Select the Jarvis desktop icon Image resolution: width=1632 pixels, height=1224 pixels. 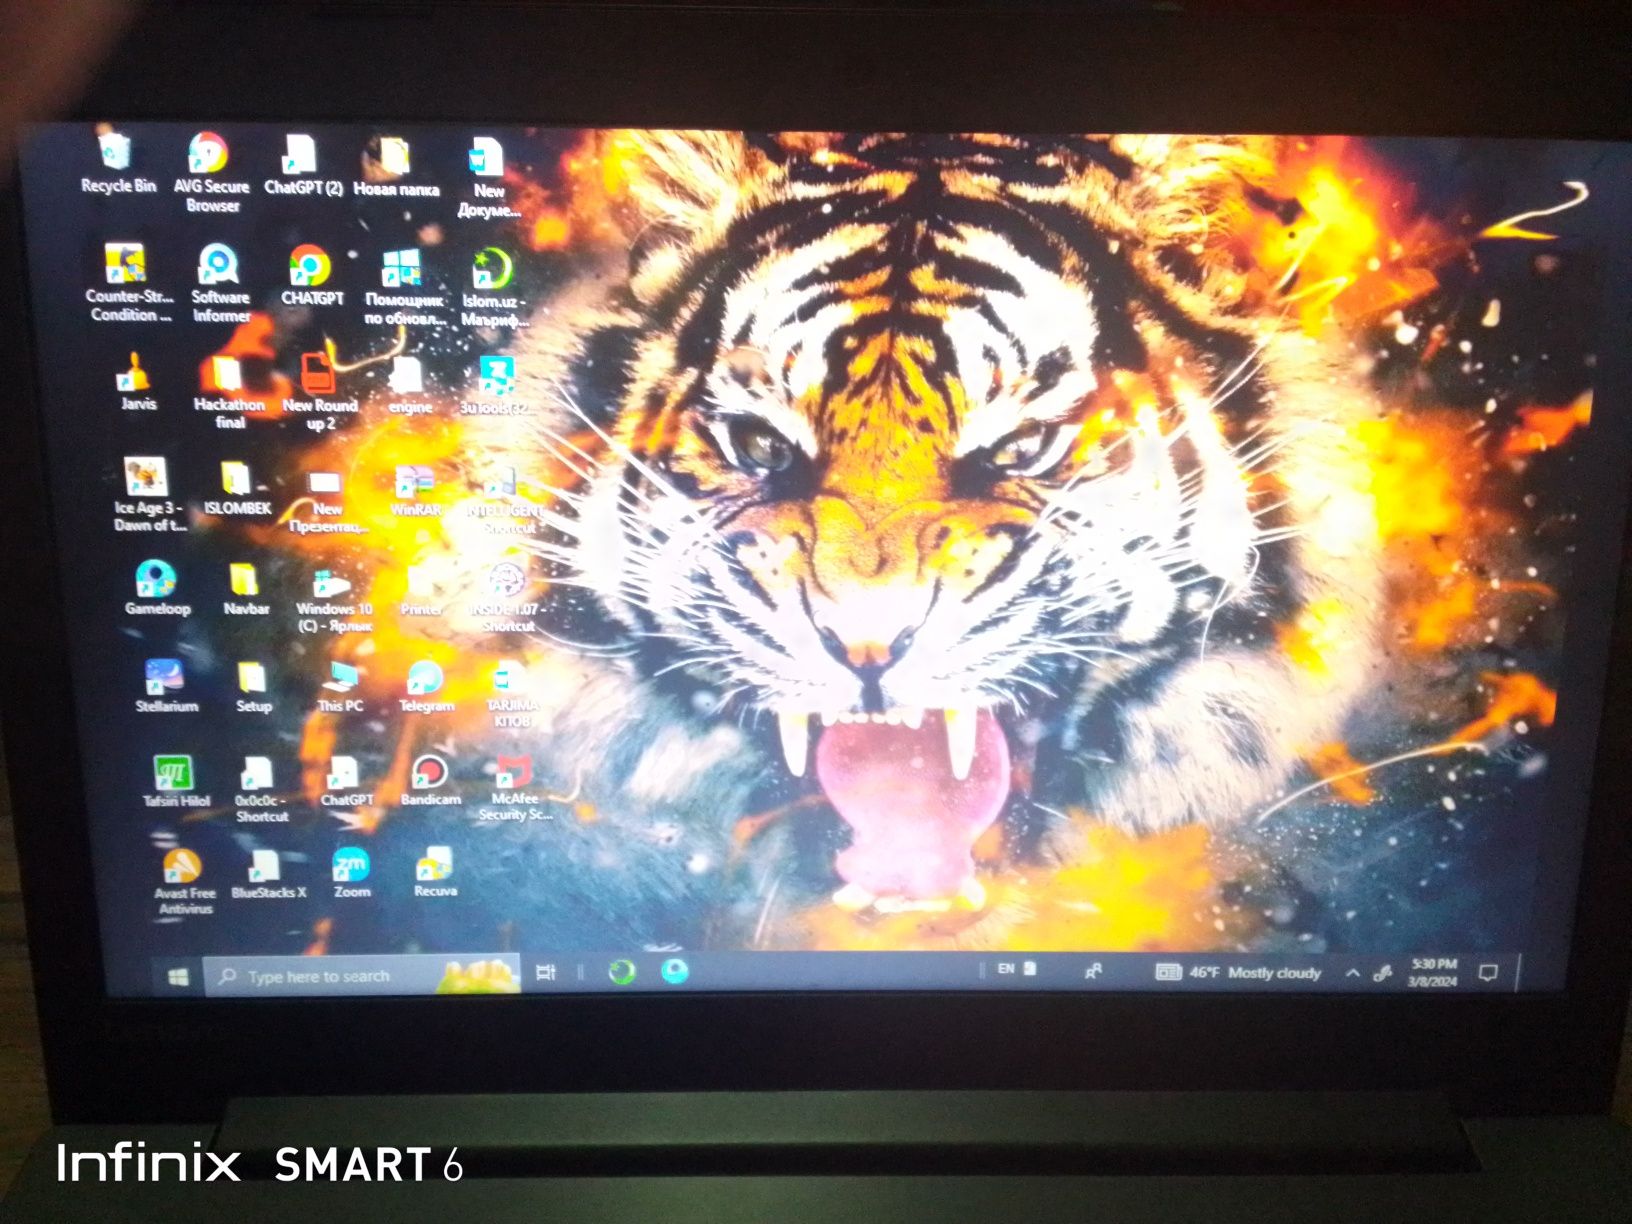137,381
